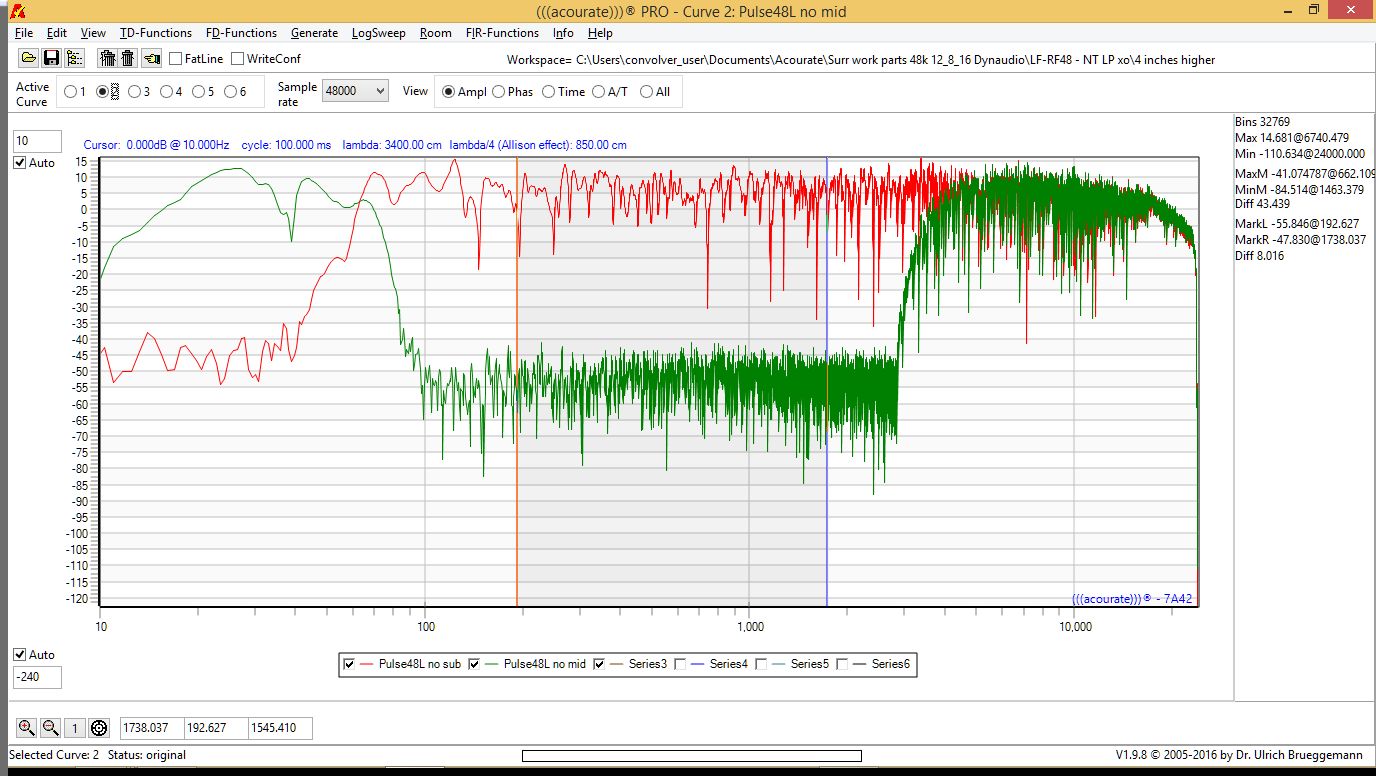This screenshot has width=1376, height=776.
Task: Switch view to Phas radio option
Action: (x=498, y=92)
